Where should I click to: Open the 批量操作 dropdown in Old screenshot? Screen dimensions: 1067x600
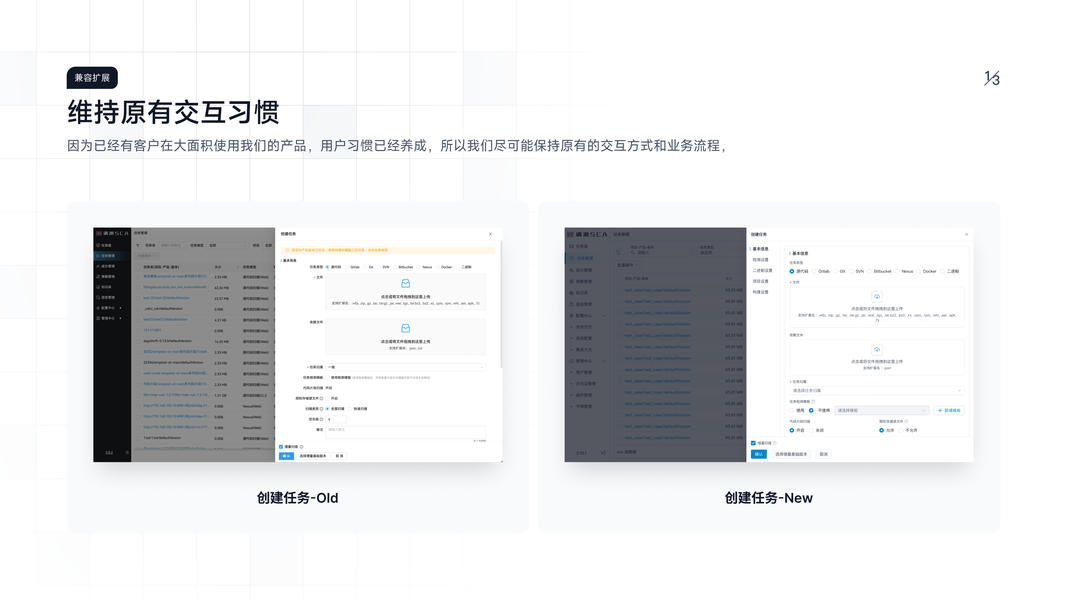tap(146, 256)
